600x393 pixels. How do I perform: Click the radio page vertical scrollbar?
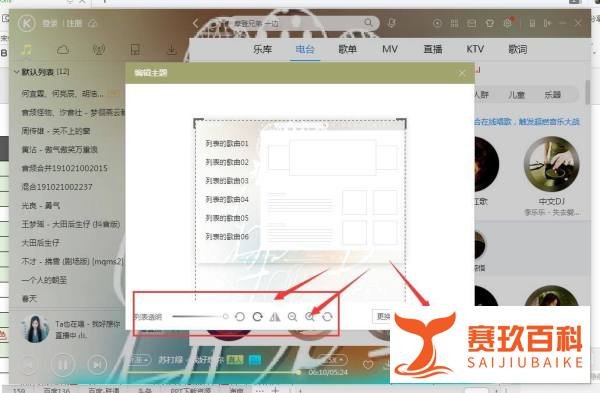588,92
